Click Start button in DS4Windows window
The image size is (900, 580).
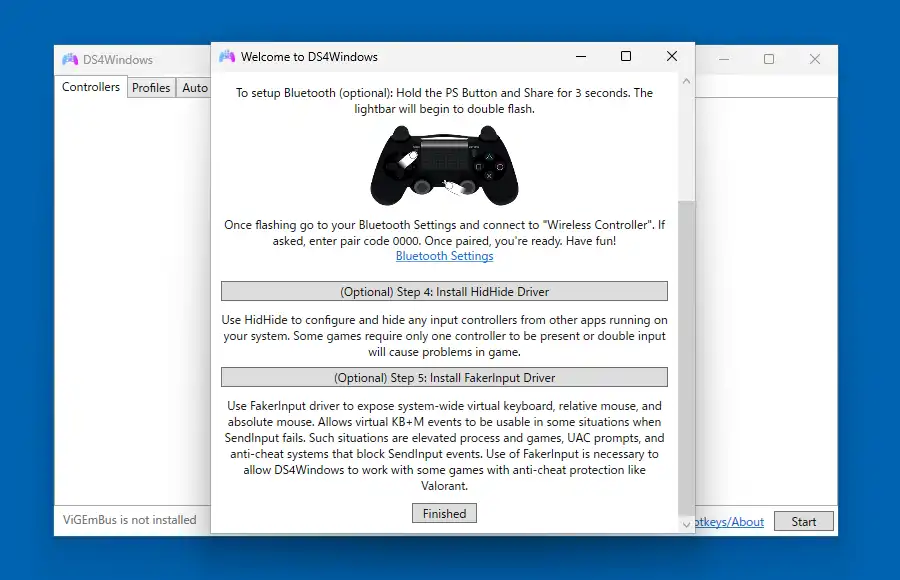(804, 521)
